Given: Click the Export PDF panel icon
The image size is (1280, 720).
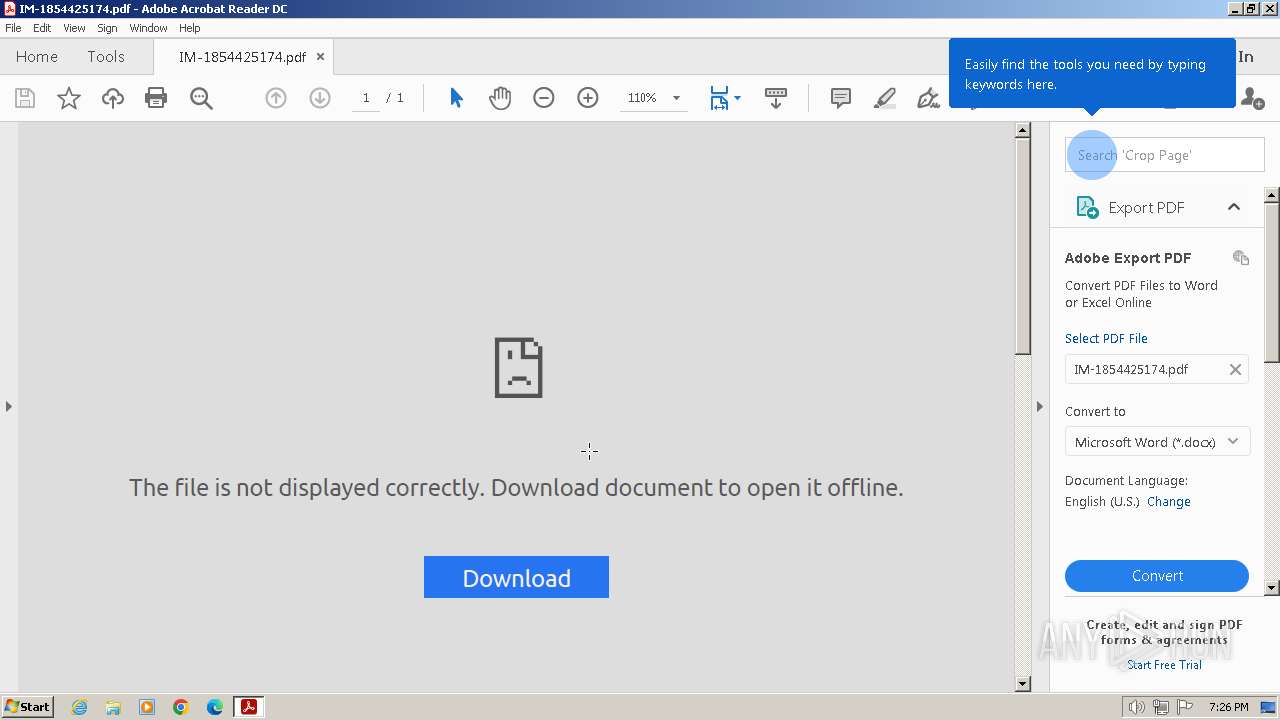Looking at the screenshot, I should tap(1087, 207).
